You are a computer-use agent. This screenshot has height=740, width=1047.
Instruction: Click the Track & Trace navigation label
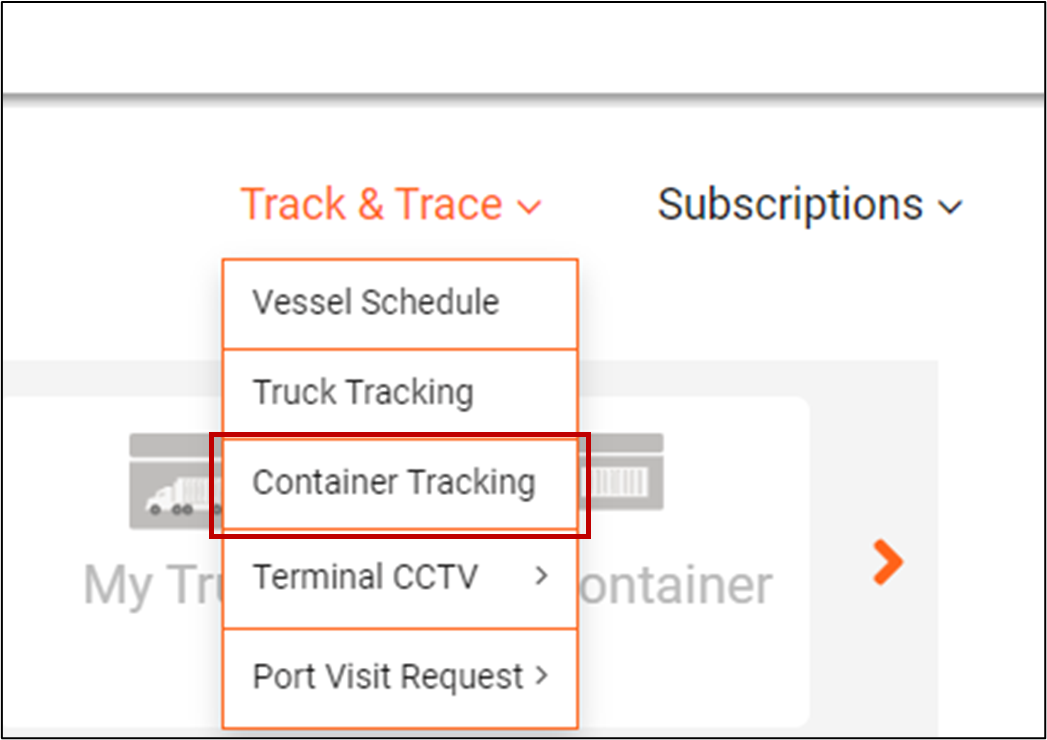[371, 205]
